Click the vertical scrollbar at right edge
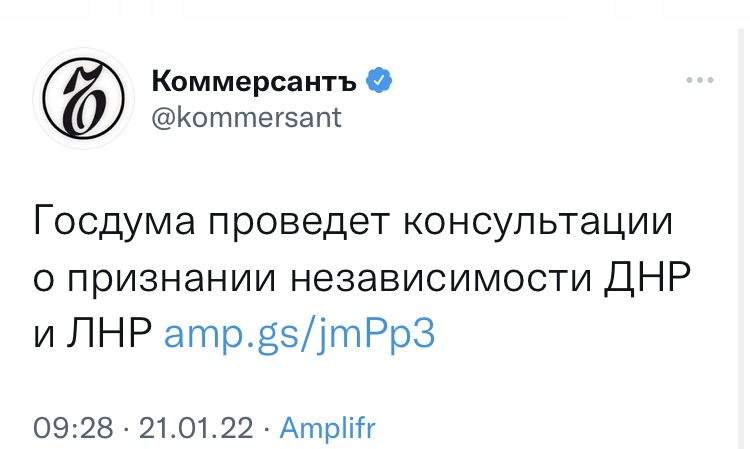Viewport: 750px width, 449px height. pos(740,238)
